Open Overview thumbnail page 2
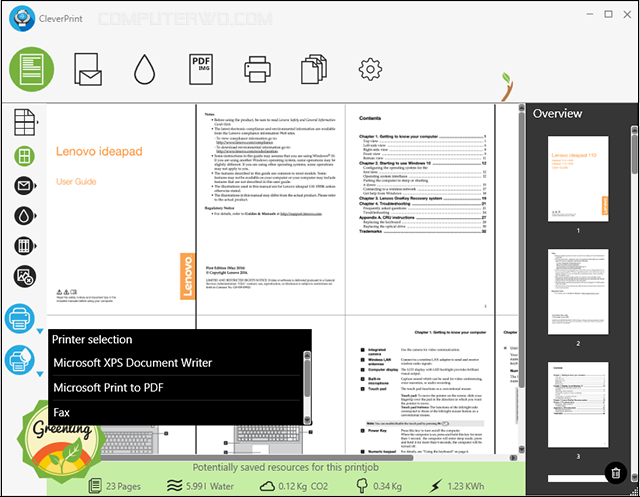Viewport: 640px width, 497px height. click(578, 292)
